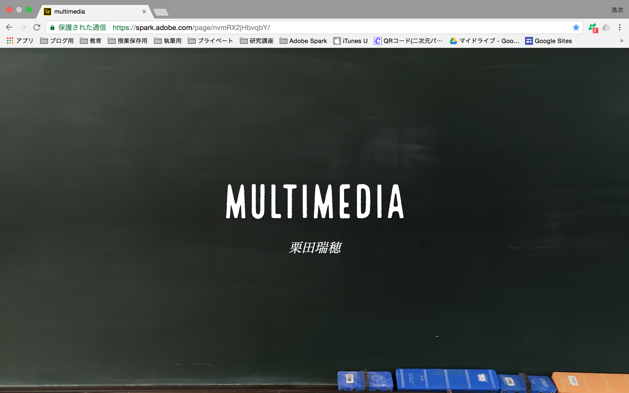Reload the Adobe Spark page

(37, 27)
